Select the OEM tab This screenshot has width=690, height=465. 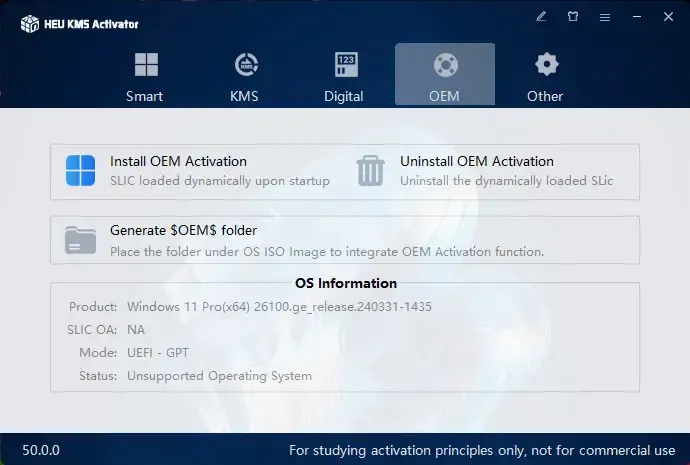pyautogui.click(x=445, y=75)
